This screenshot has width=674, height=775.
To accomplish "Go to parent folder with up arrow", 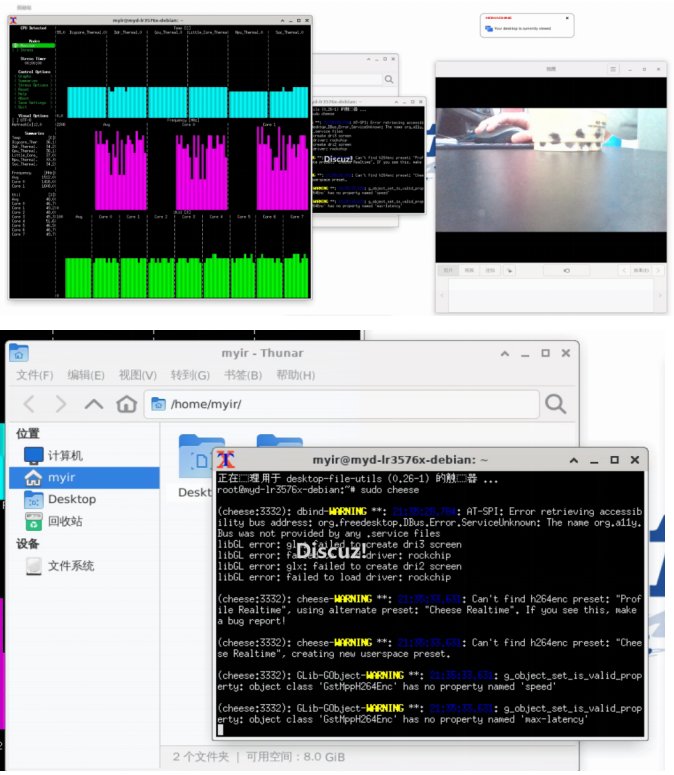I will coord(94,404).
